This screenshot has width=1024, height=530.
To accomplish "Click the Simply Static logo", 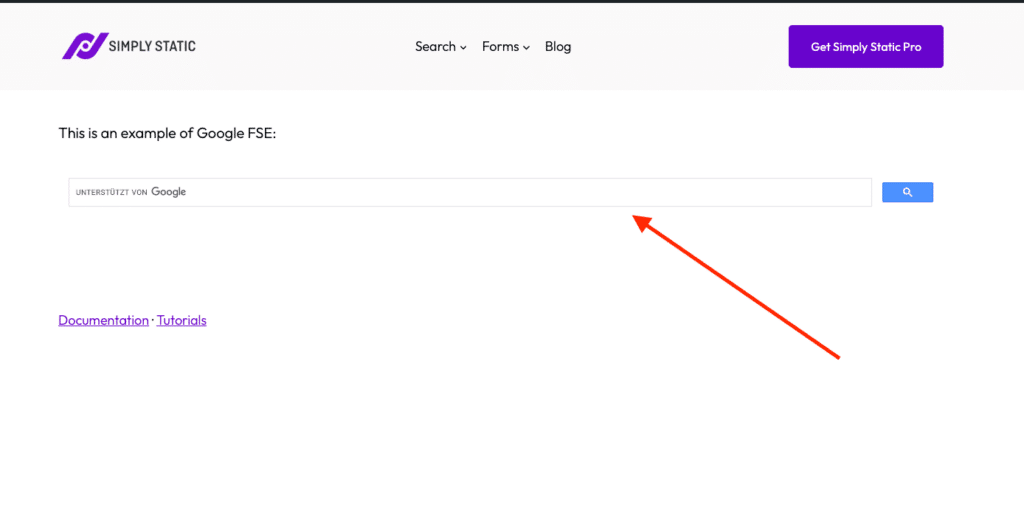I will click(129, 46).
